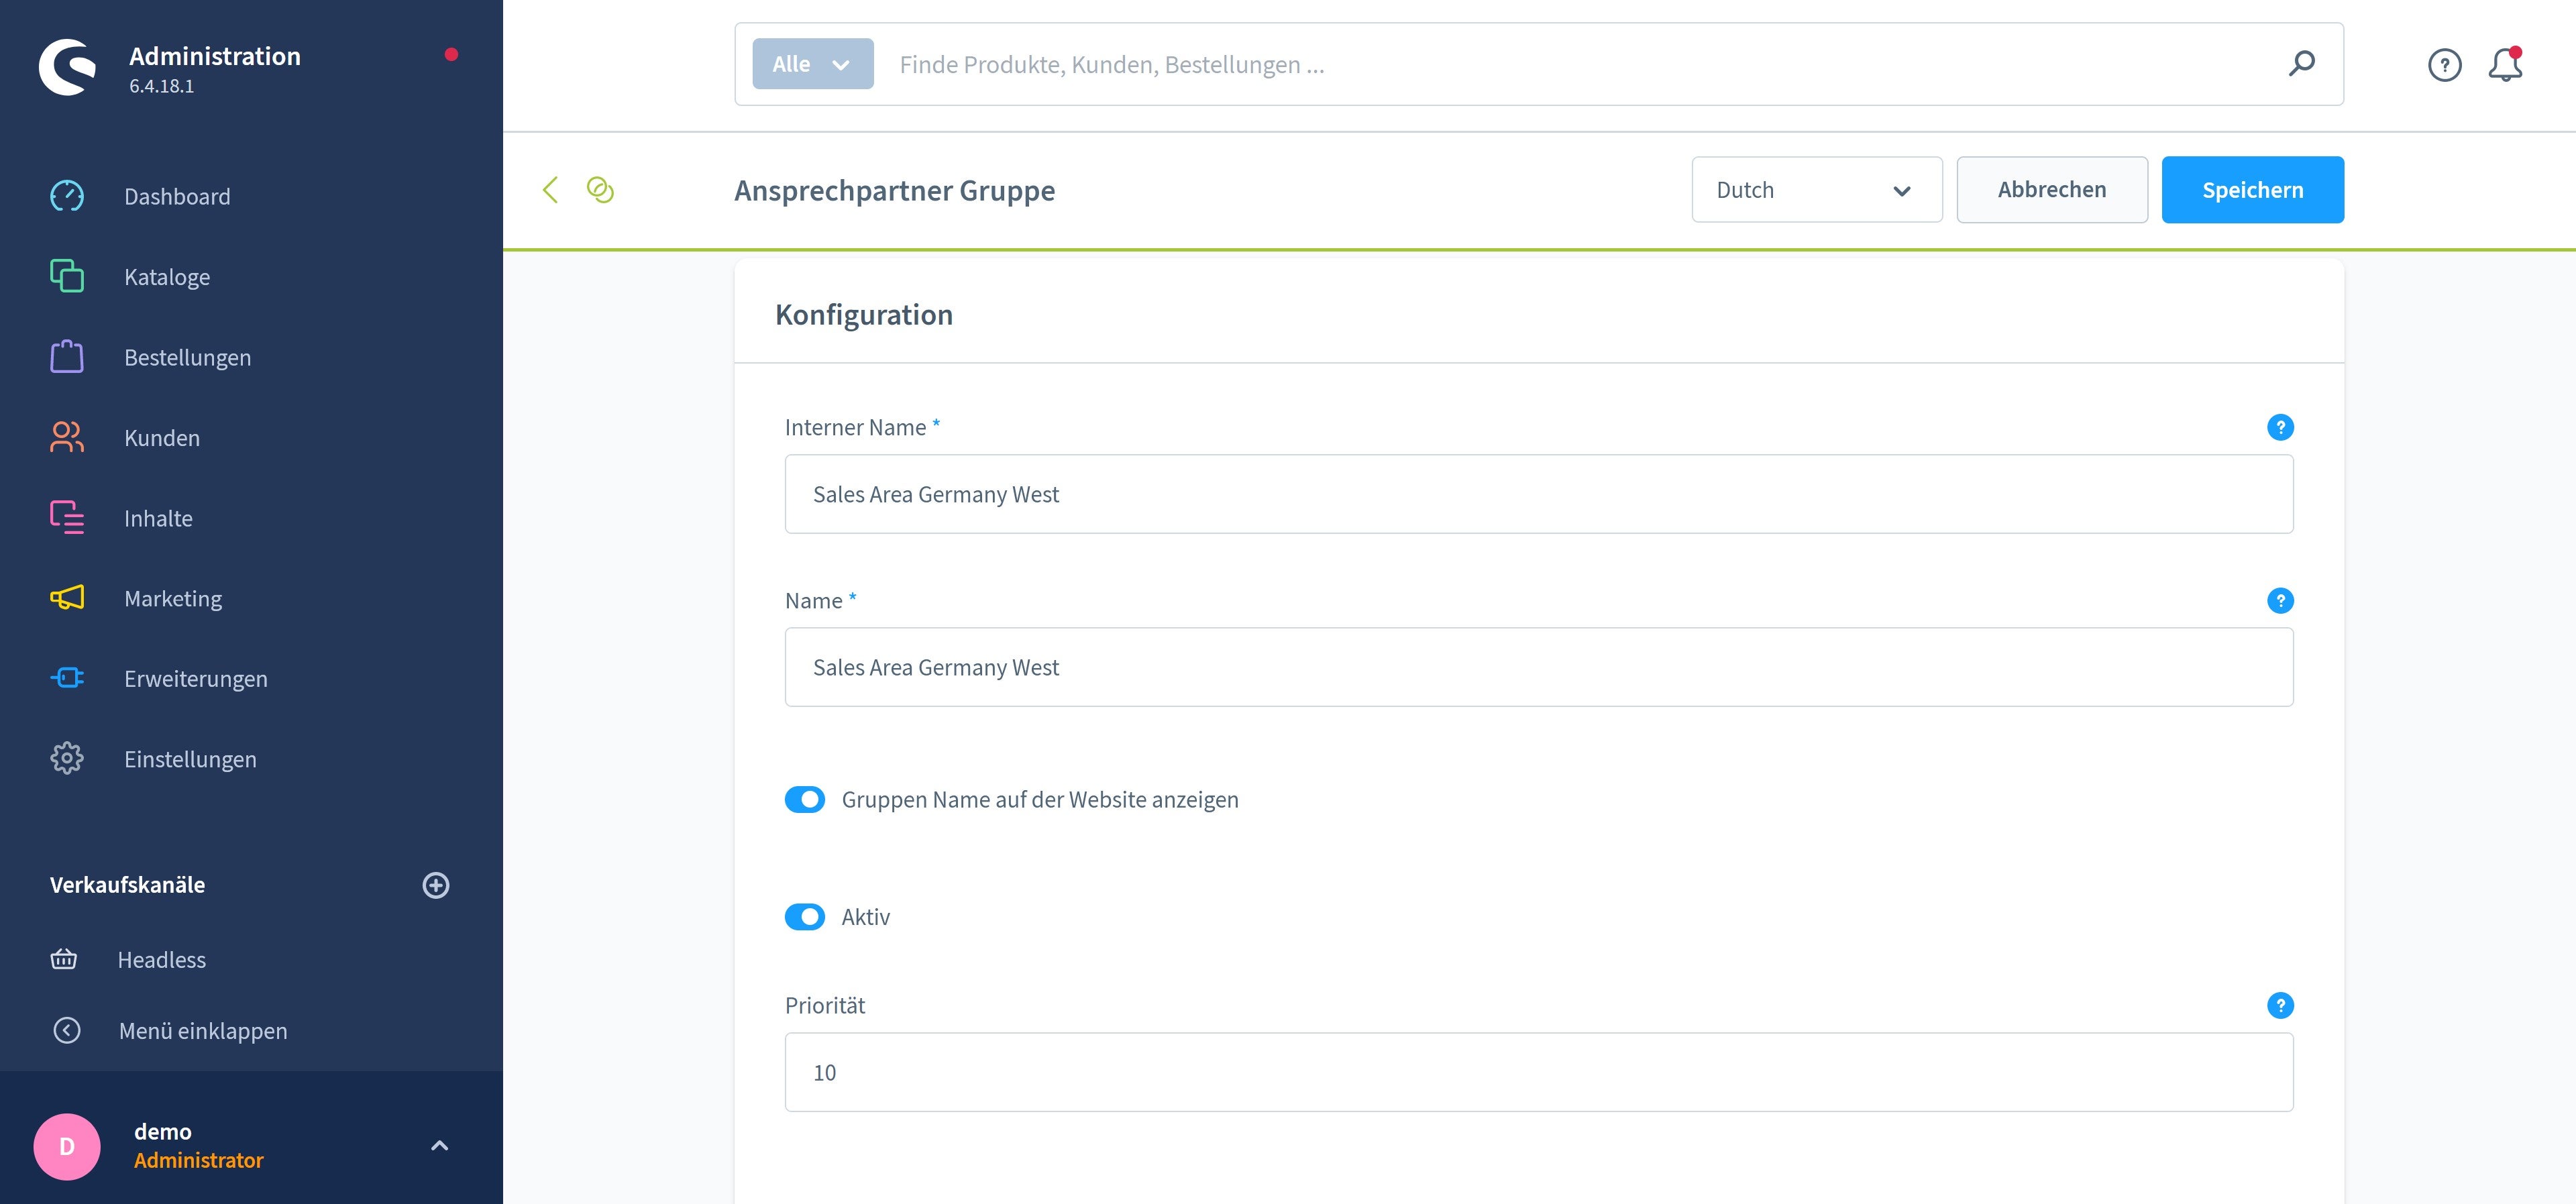Expand the demo user menu chevron
Image resolution: width=2576 pixels, height=1204 pixels.
coord(439,1146)
